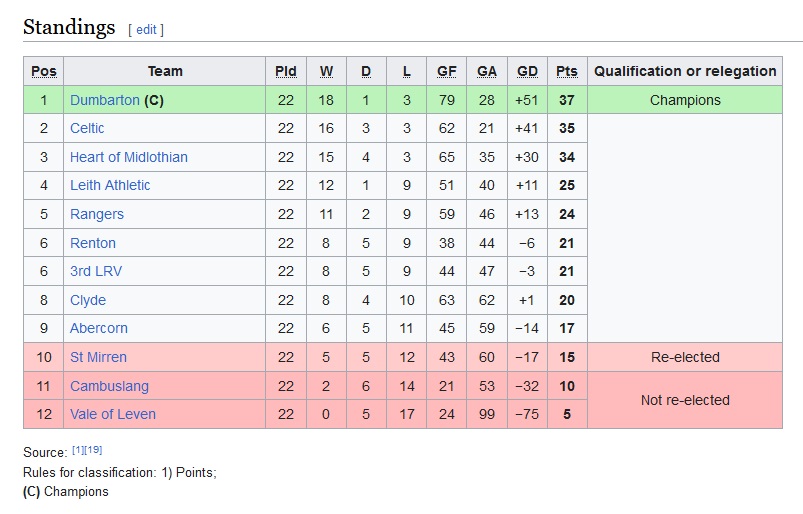
Task: Open the Renton team link
Action: coord(93,243)
